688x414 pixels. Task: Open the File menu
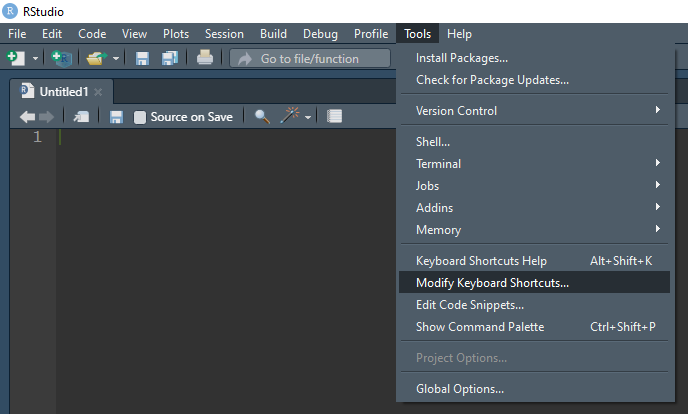[x=17, y=34]
